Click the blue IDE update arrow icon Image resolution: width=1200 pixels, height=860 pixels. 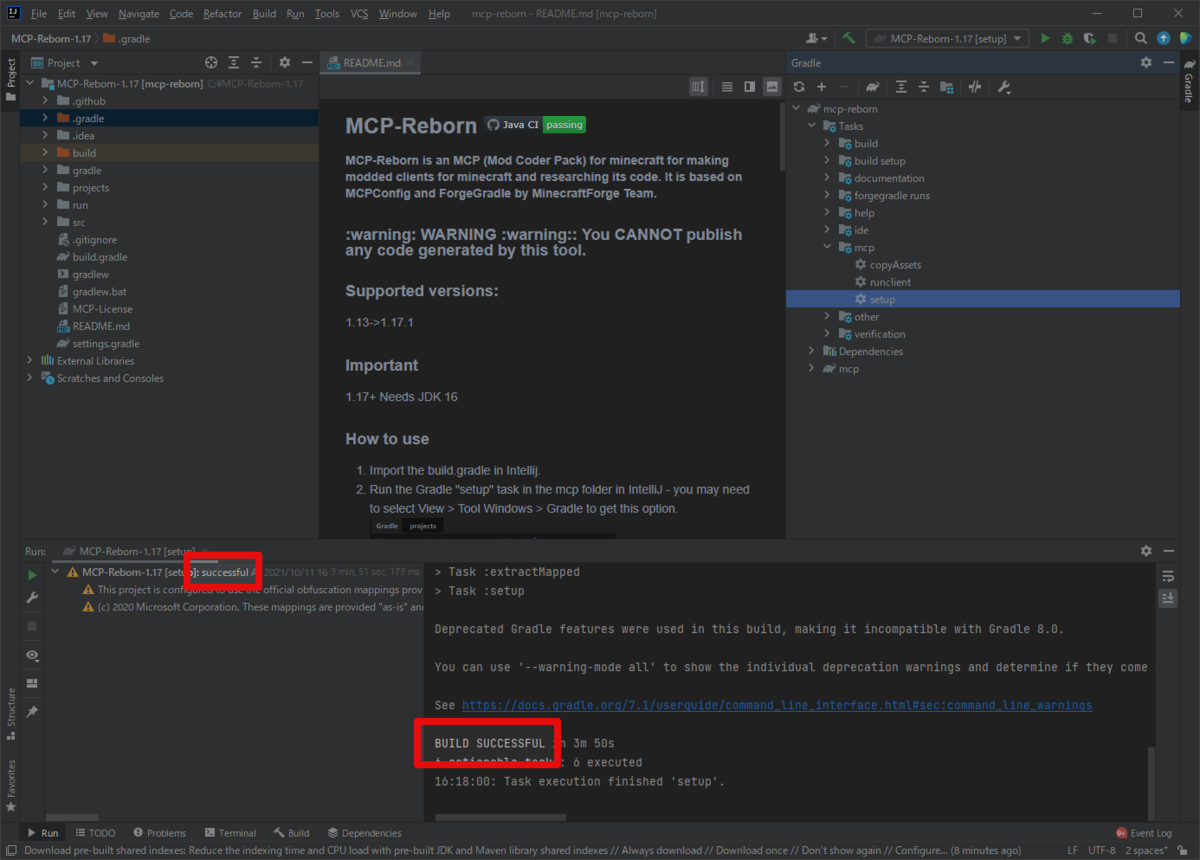point(1163,38)
